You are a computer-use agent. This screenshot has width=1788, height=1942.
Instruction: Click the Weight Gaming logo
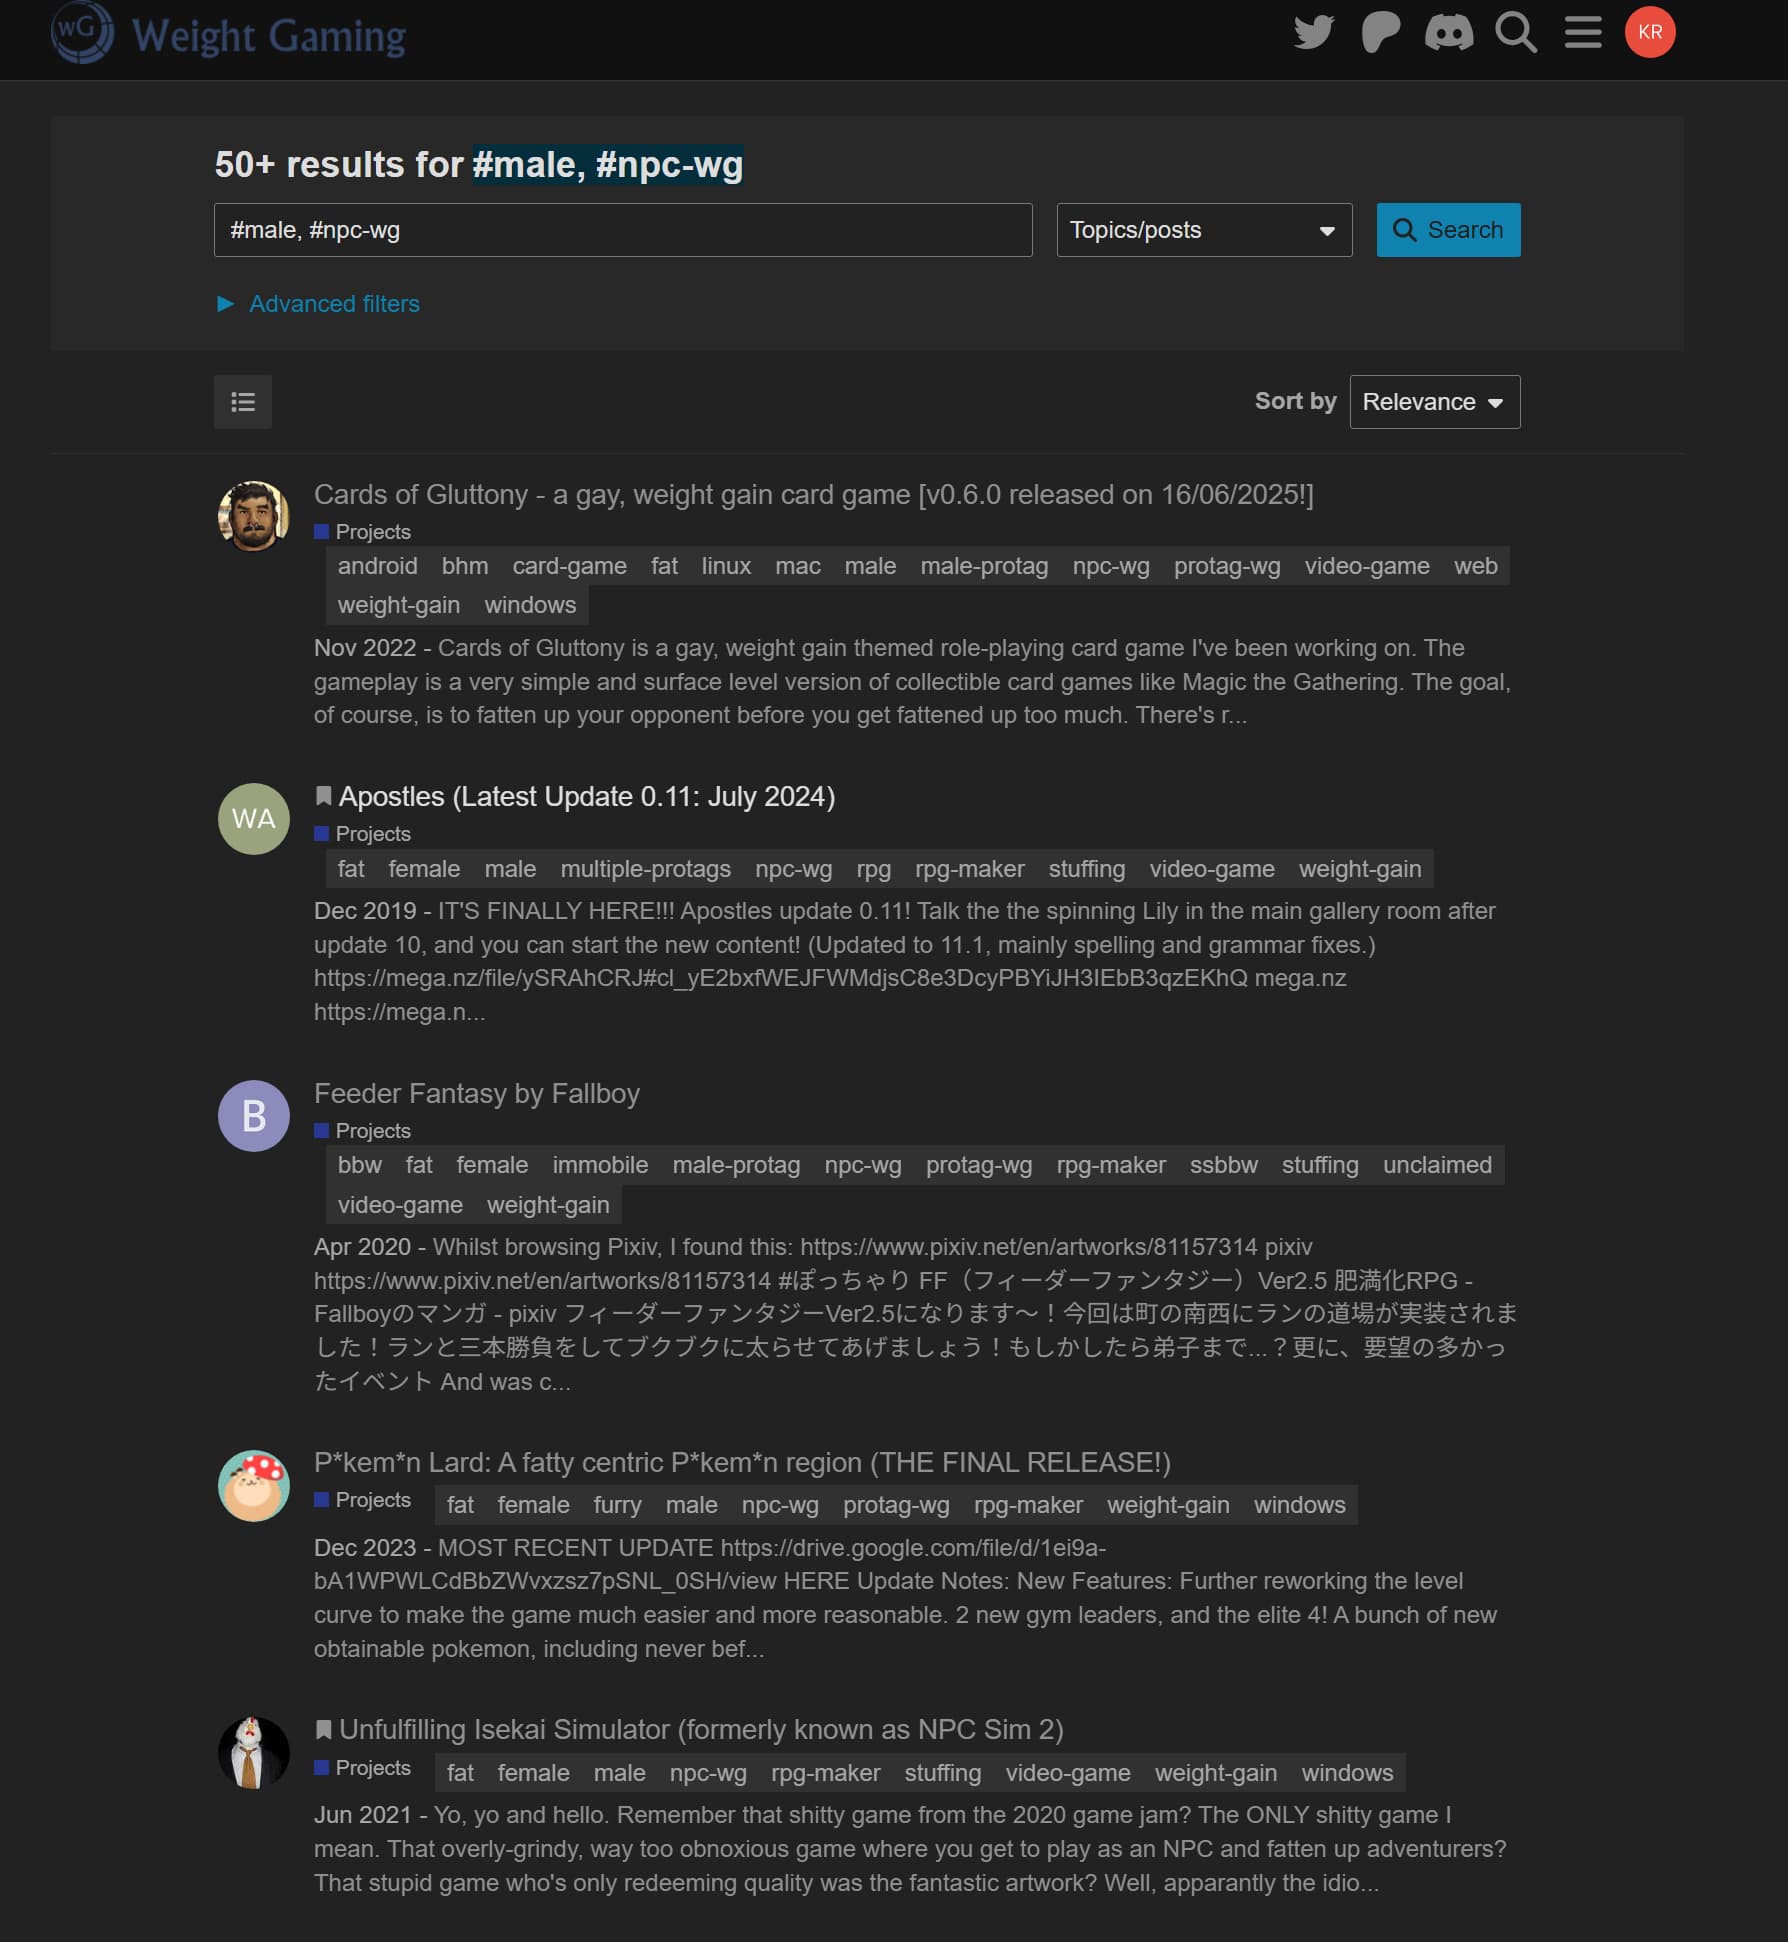point(229,34)
